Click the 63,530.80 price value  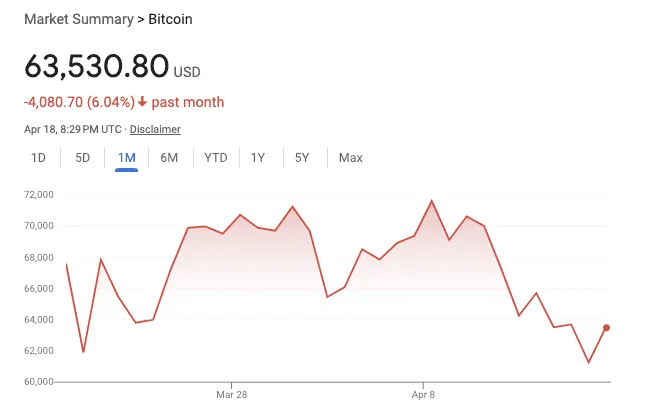pos(97,66)
